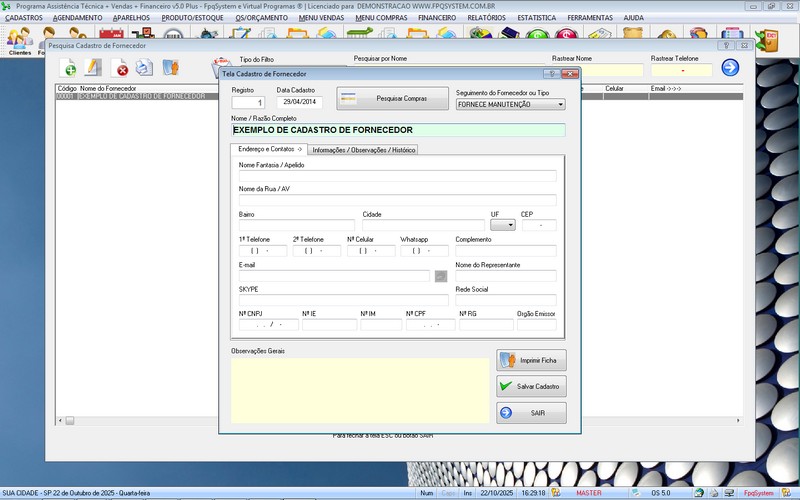The height and width of the screenshot is (500, 800).
Task: Click the exit door icon in main toolbar
Action: [x=769, y=41]
